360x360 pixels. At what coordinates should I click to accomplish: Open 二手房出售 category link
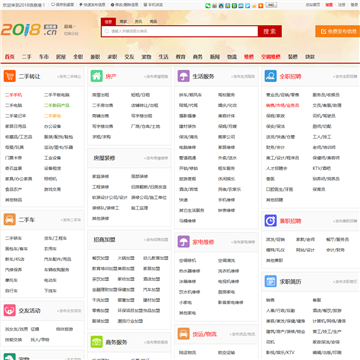pyautogui.click(x=103, y=105)
